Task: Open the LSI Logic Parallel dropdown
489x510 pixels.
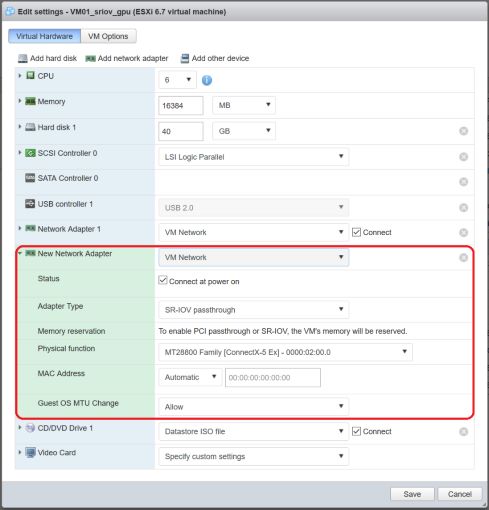Action: click(x=254, y=157)
